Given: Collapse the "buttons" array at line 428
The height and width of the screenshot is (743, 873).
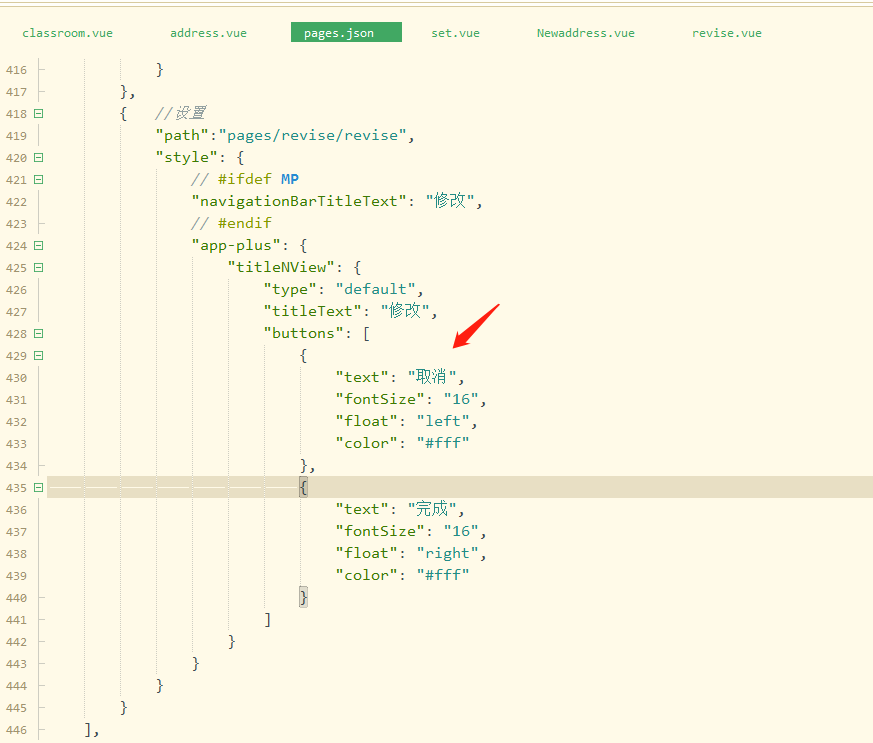Looking at the screenshot, I should point(38,334).
